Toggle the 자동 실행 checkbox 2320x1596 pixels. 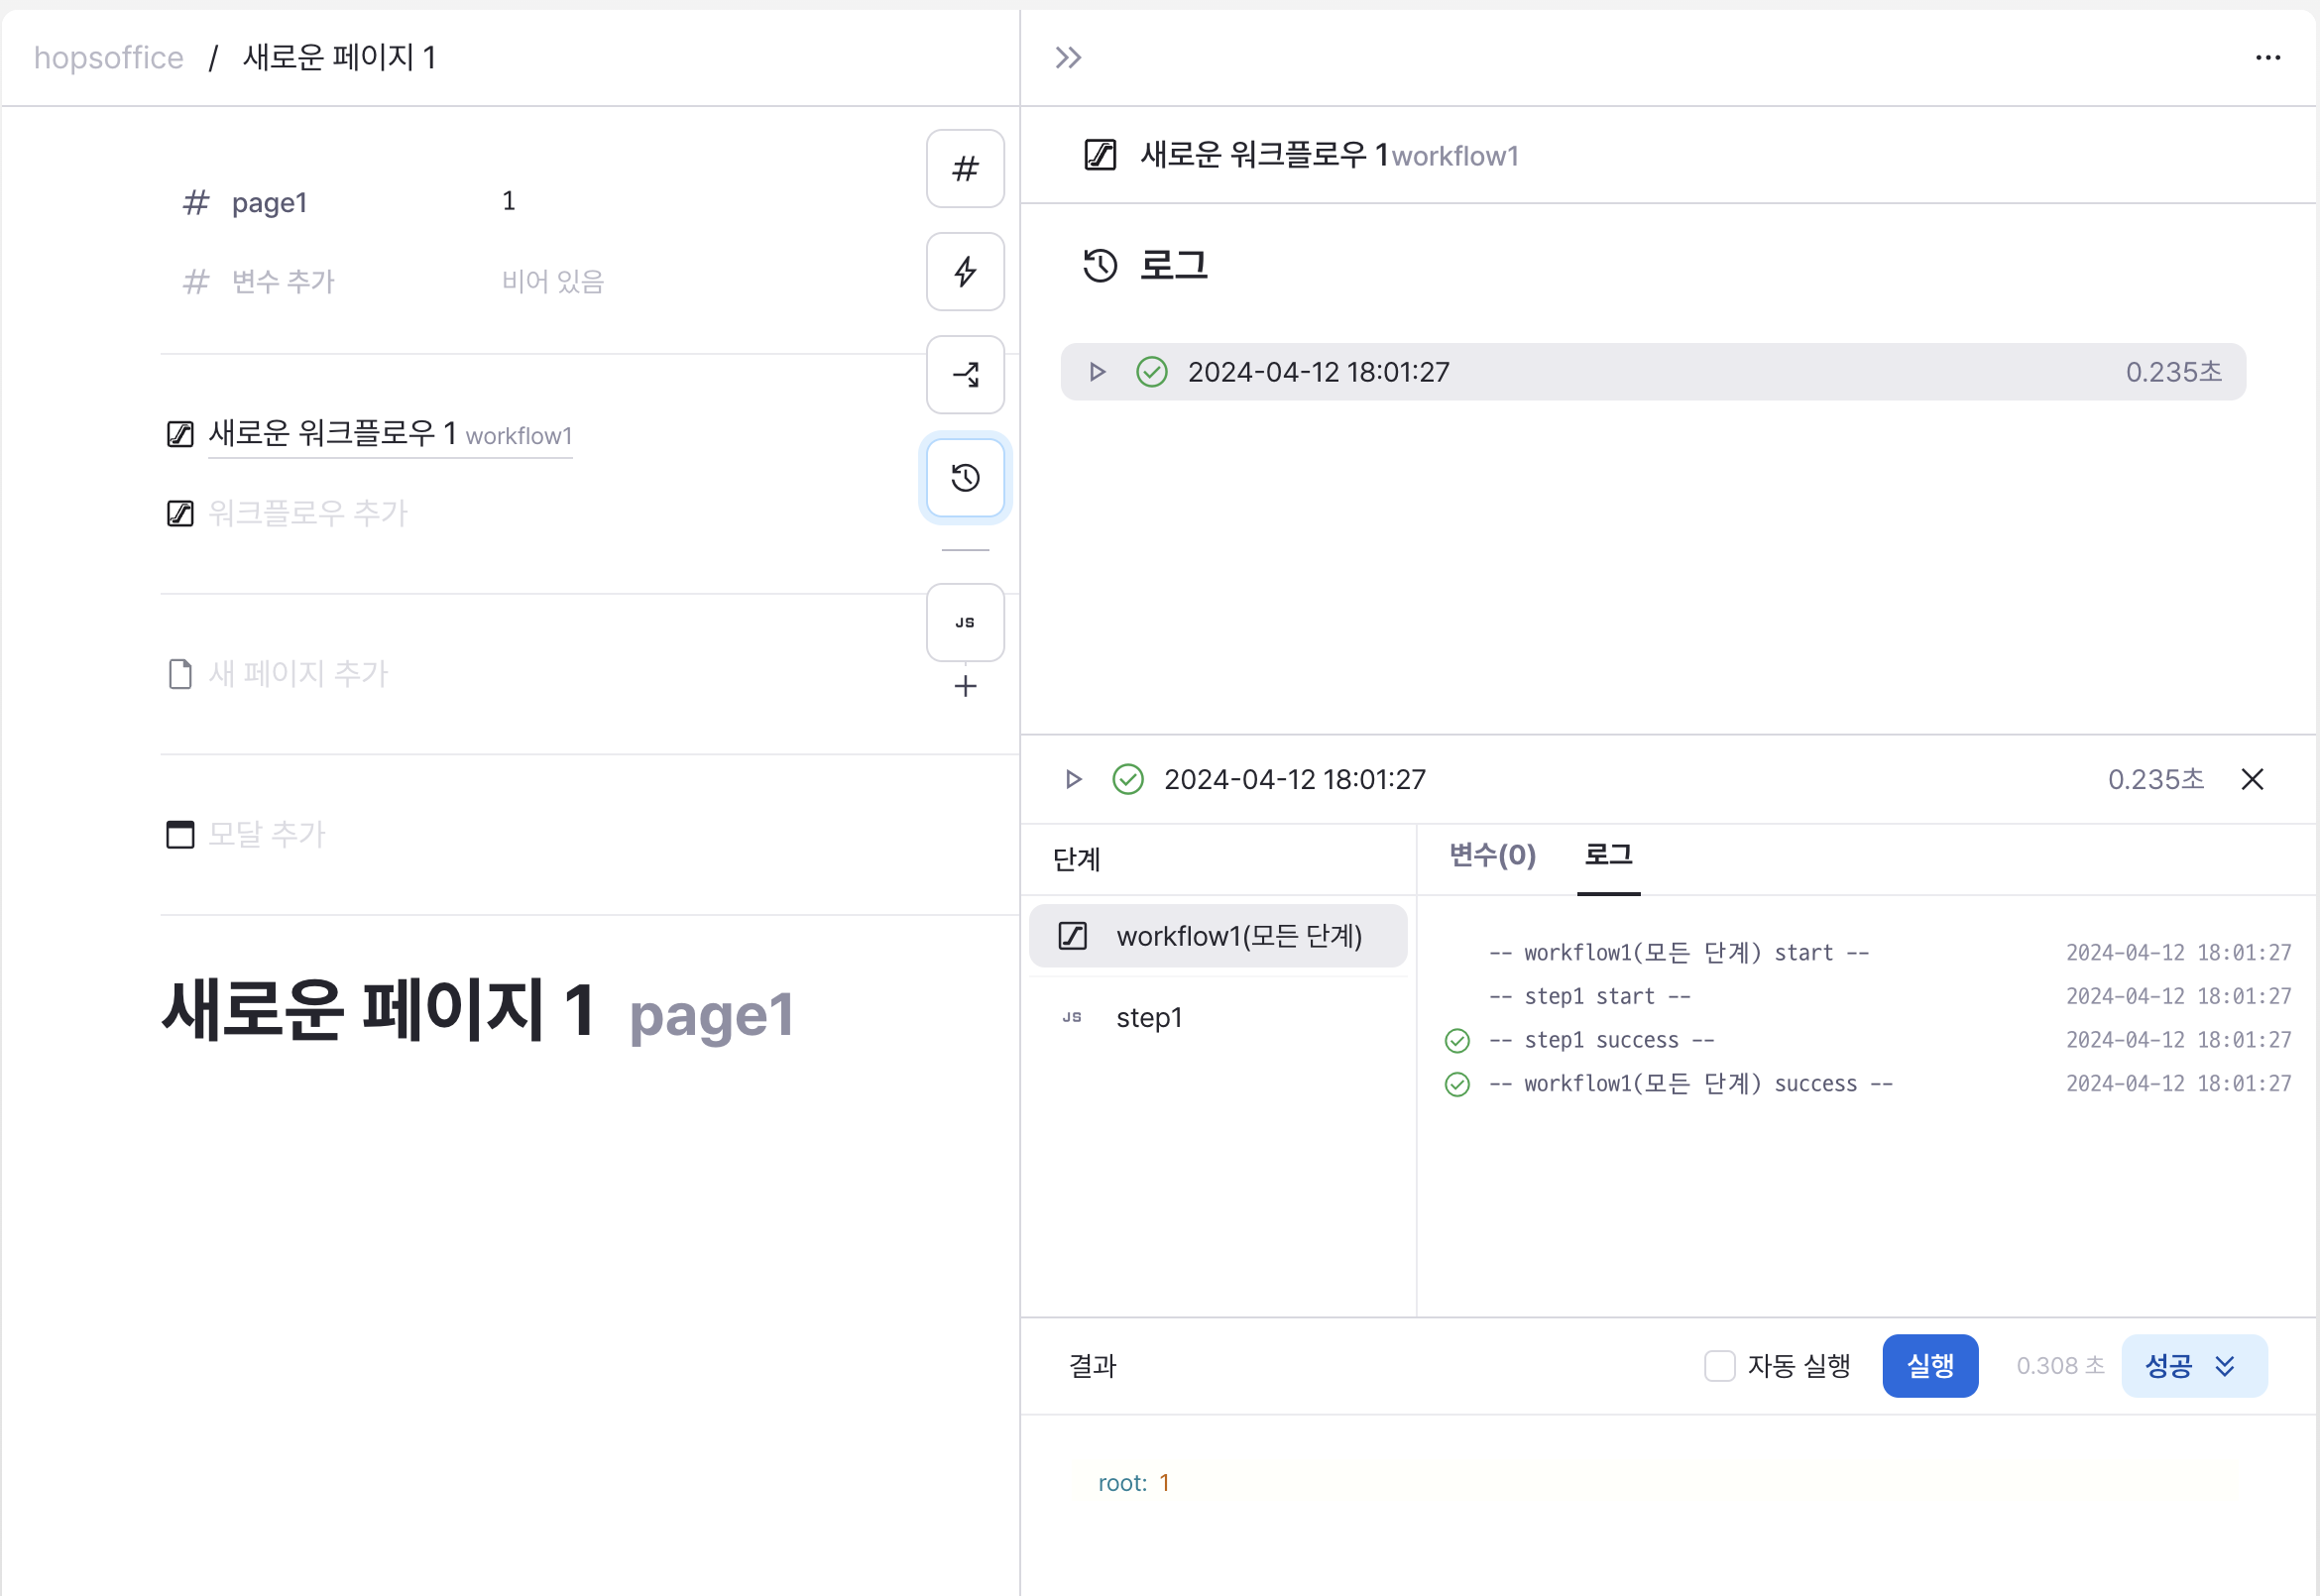pos(1719,1366)
